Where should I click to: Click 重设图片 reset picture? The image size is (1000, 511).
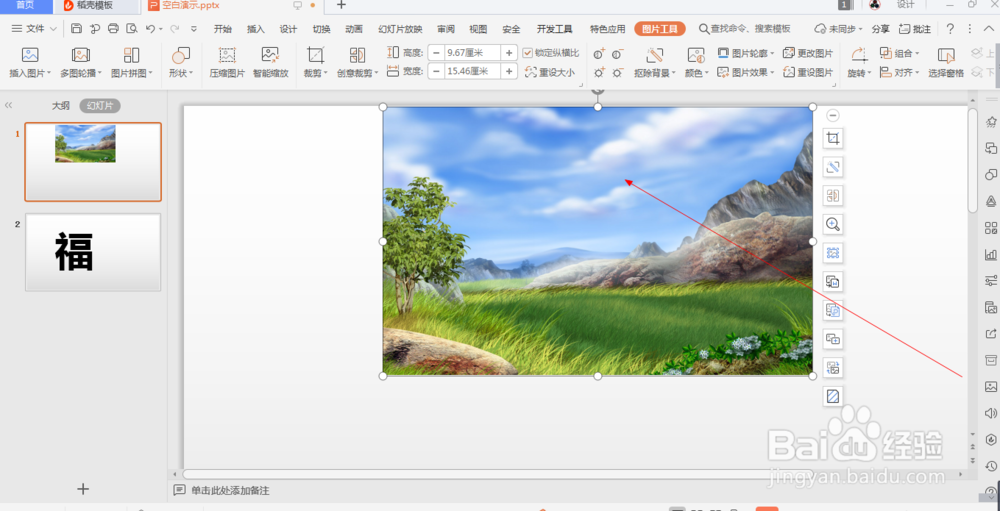(808, 72)
